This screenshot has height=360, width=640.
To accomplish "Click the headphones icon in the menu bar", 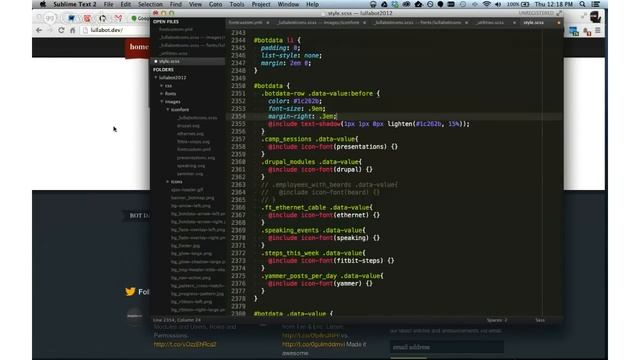I will click(373, 4).
